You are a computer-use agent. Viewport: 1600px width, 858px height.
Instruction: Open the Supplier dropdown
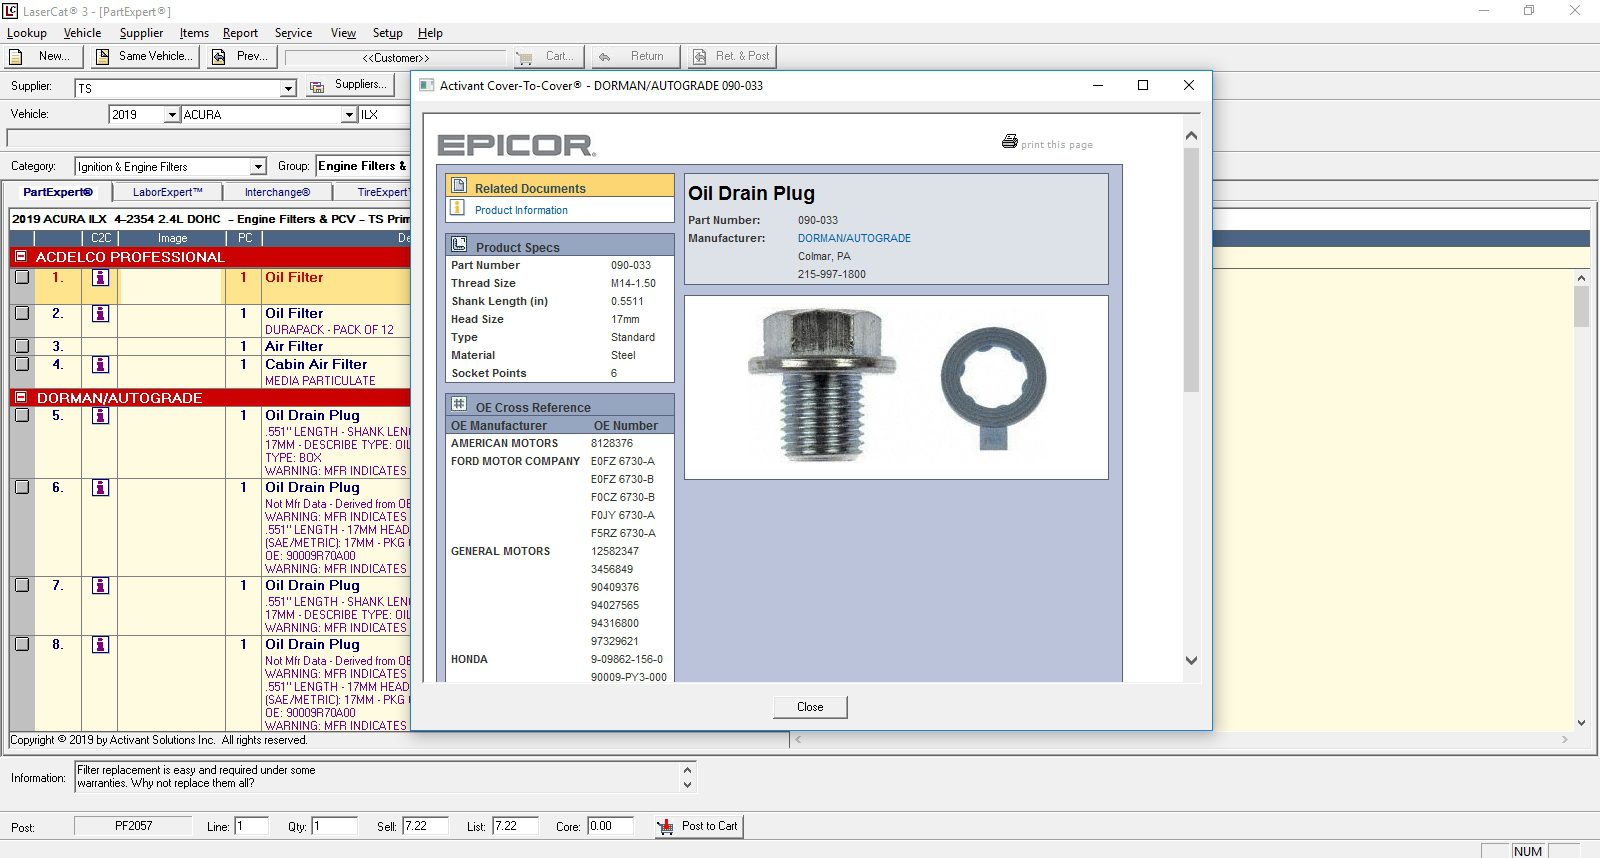click(288, 89)
